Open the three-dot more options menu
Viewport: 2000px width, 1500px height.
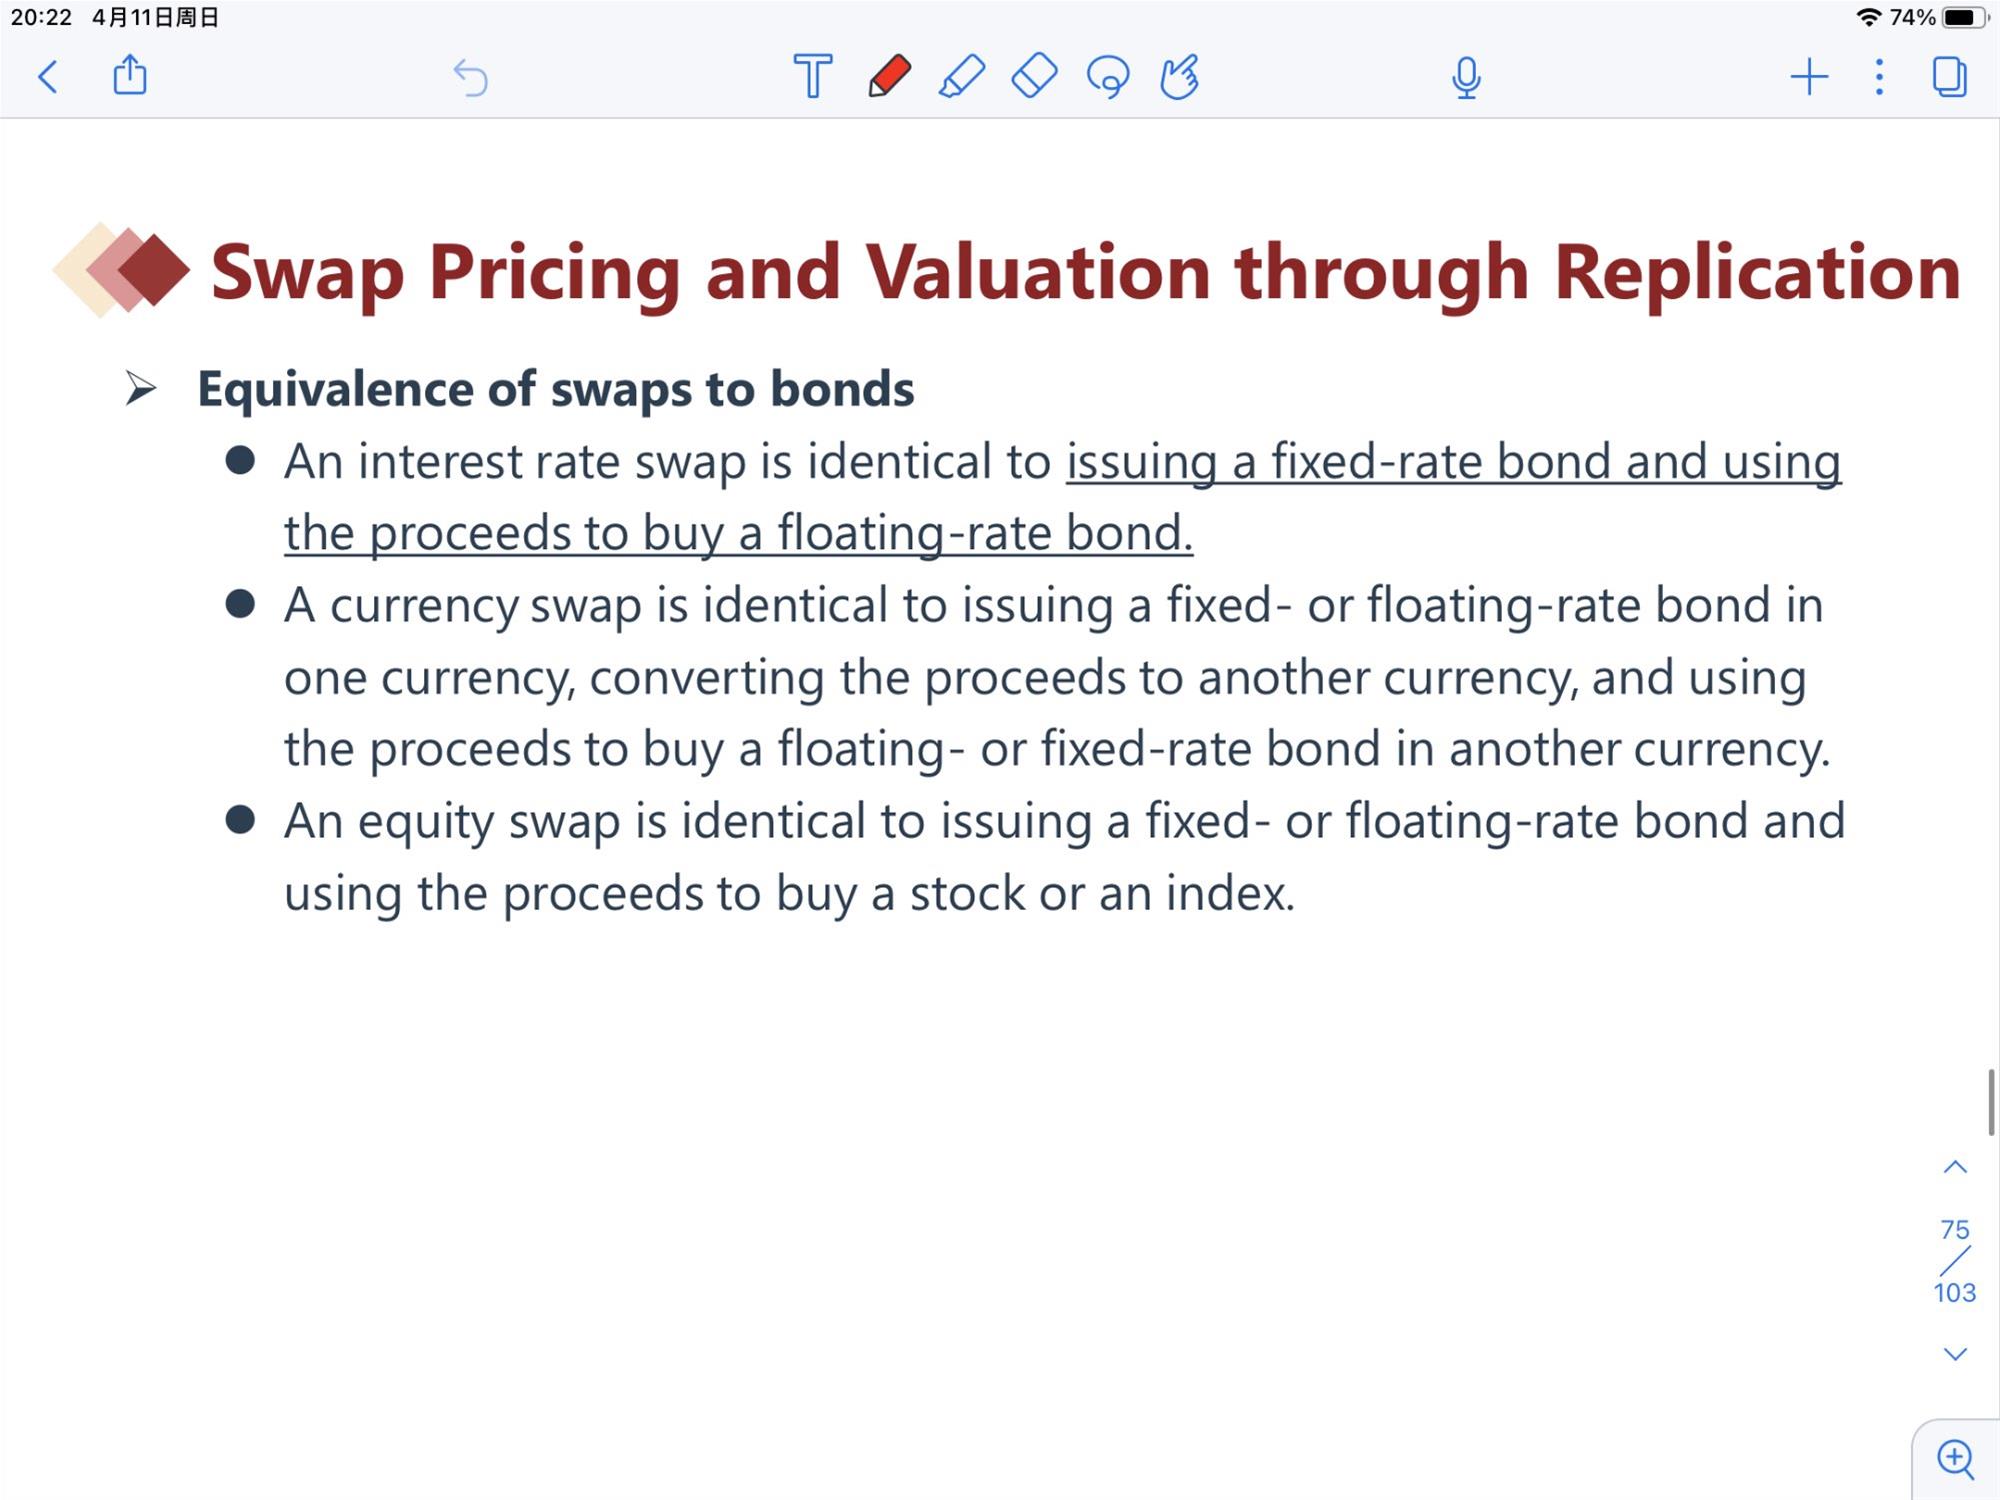click(x=1880, y=77)
